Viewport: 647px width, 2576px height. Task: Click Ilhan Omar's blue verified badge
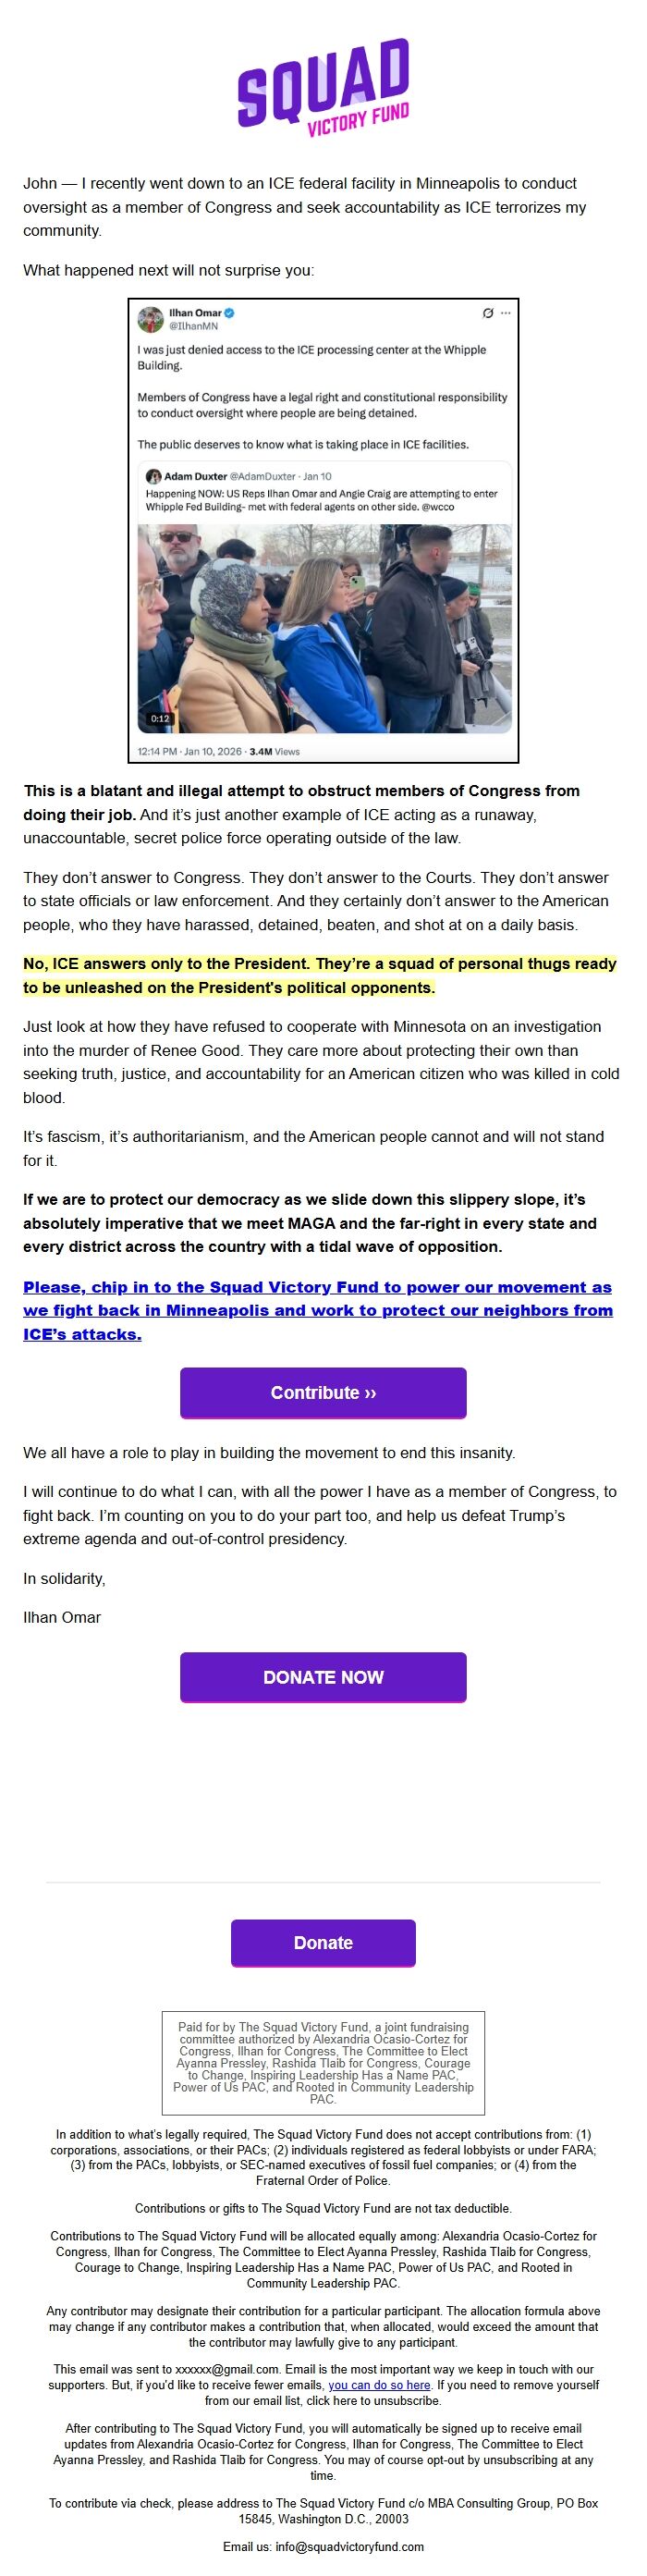[x=228, y=313]
